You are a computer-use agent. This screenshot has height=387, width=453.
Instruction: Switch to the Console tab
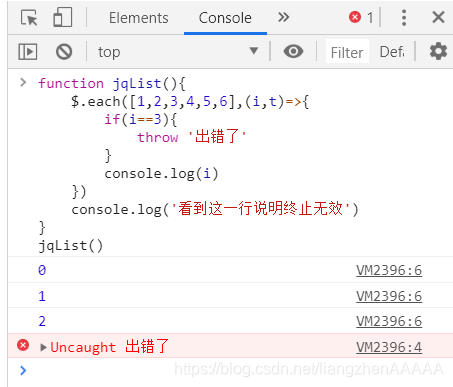click(x=225, y=18)
